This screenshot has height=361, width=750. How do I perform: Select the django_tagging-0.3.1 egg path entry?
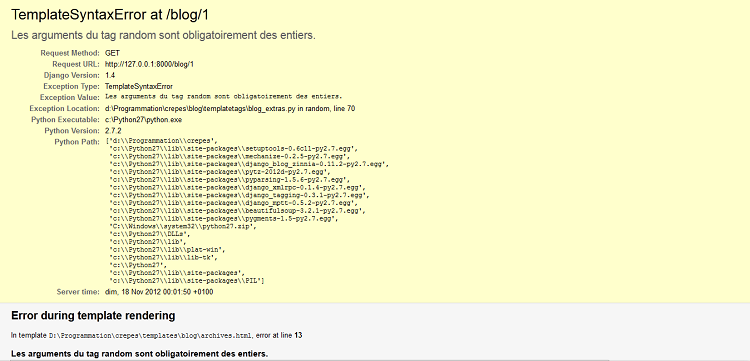tap(239, 195)
